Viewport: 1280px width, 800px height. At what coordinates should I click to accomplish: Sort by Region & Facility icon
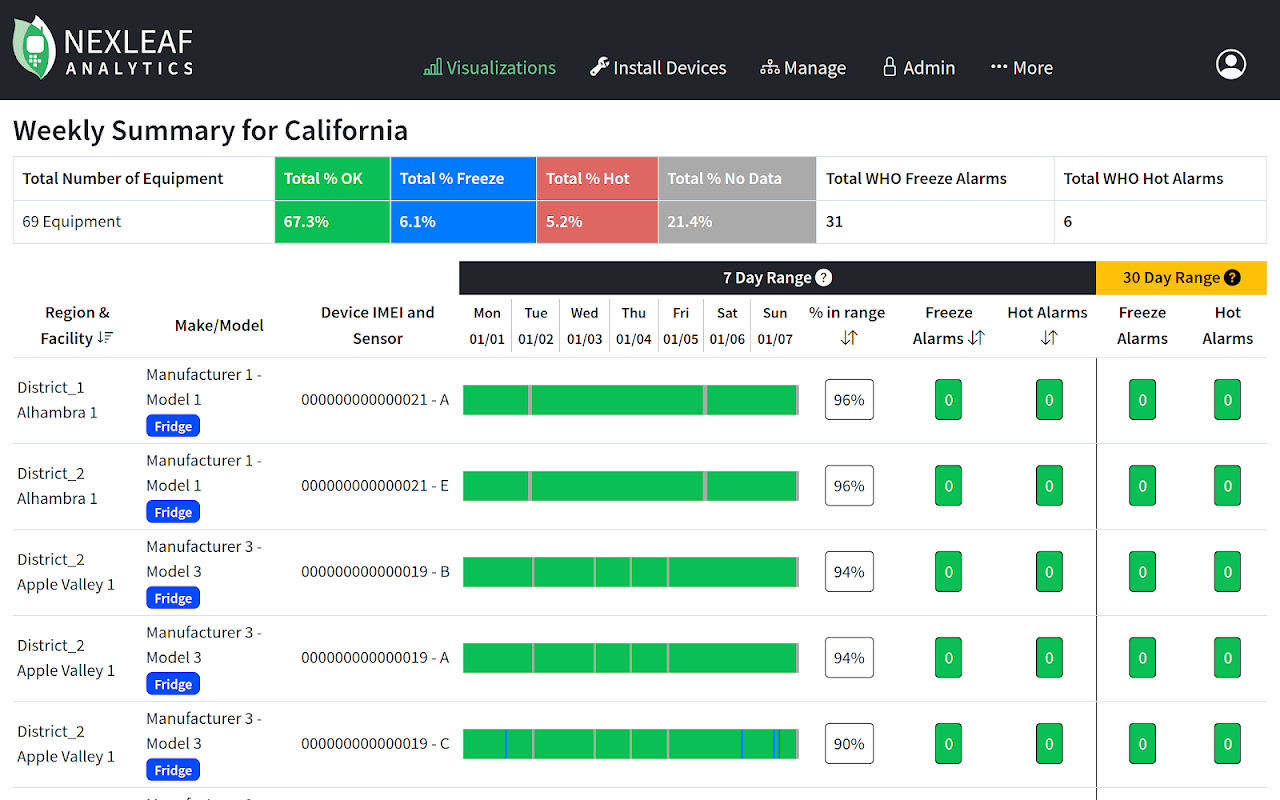click(105, 339)
